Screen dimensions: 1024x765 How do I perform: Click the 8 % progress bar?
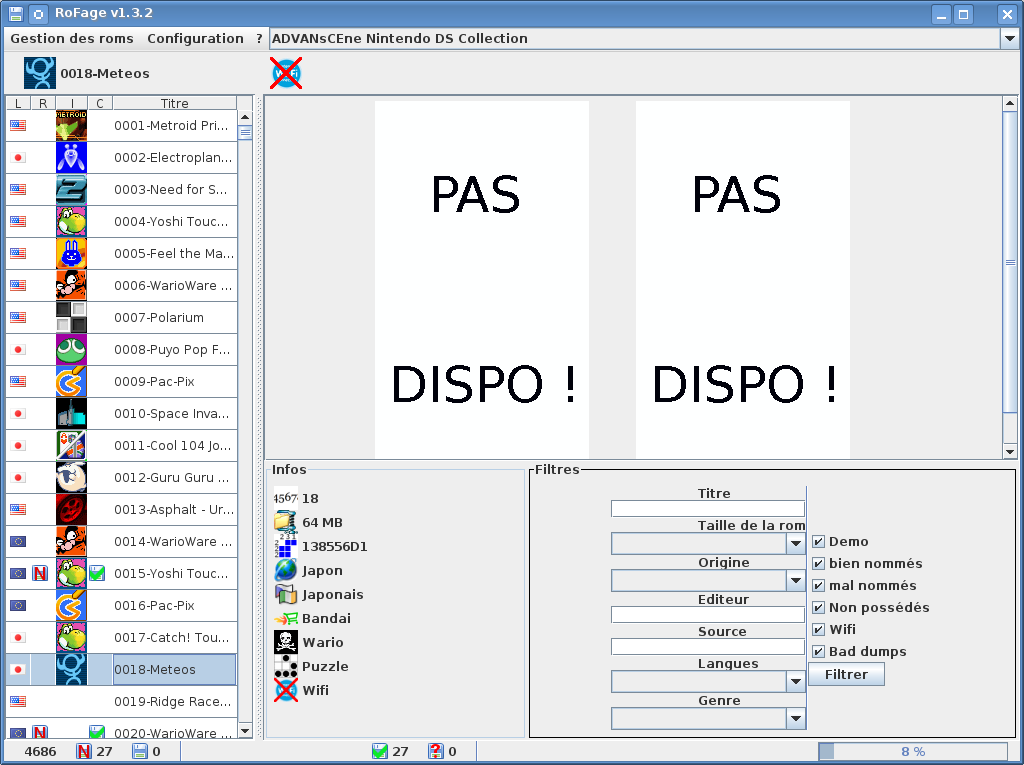pyautogui.click(x=913, y=751)
